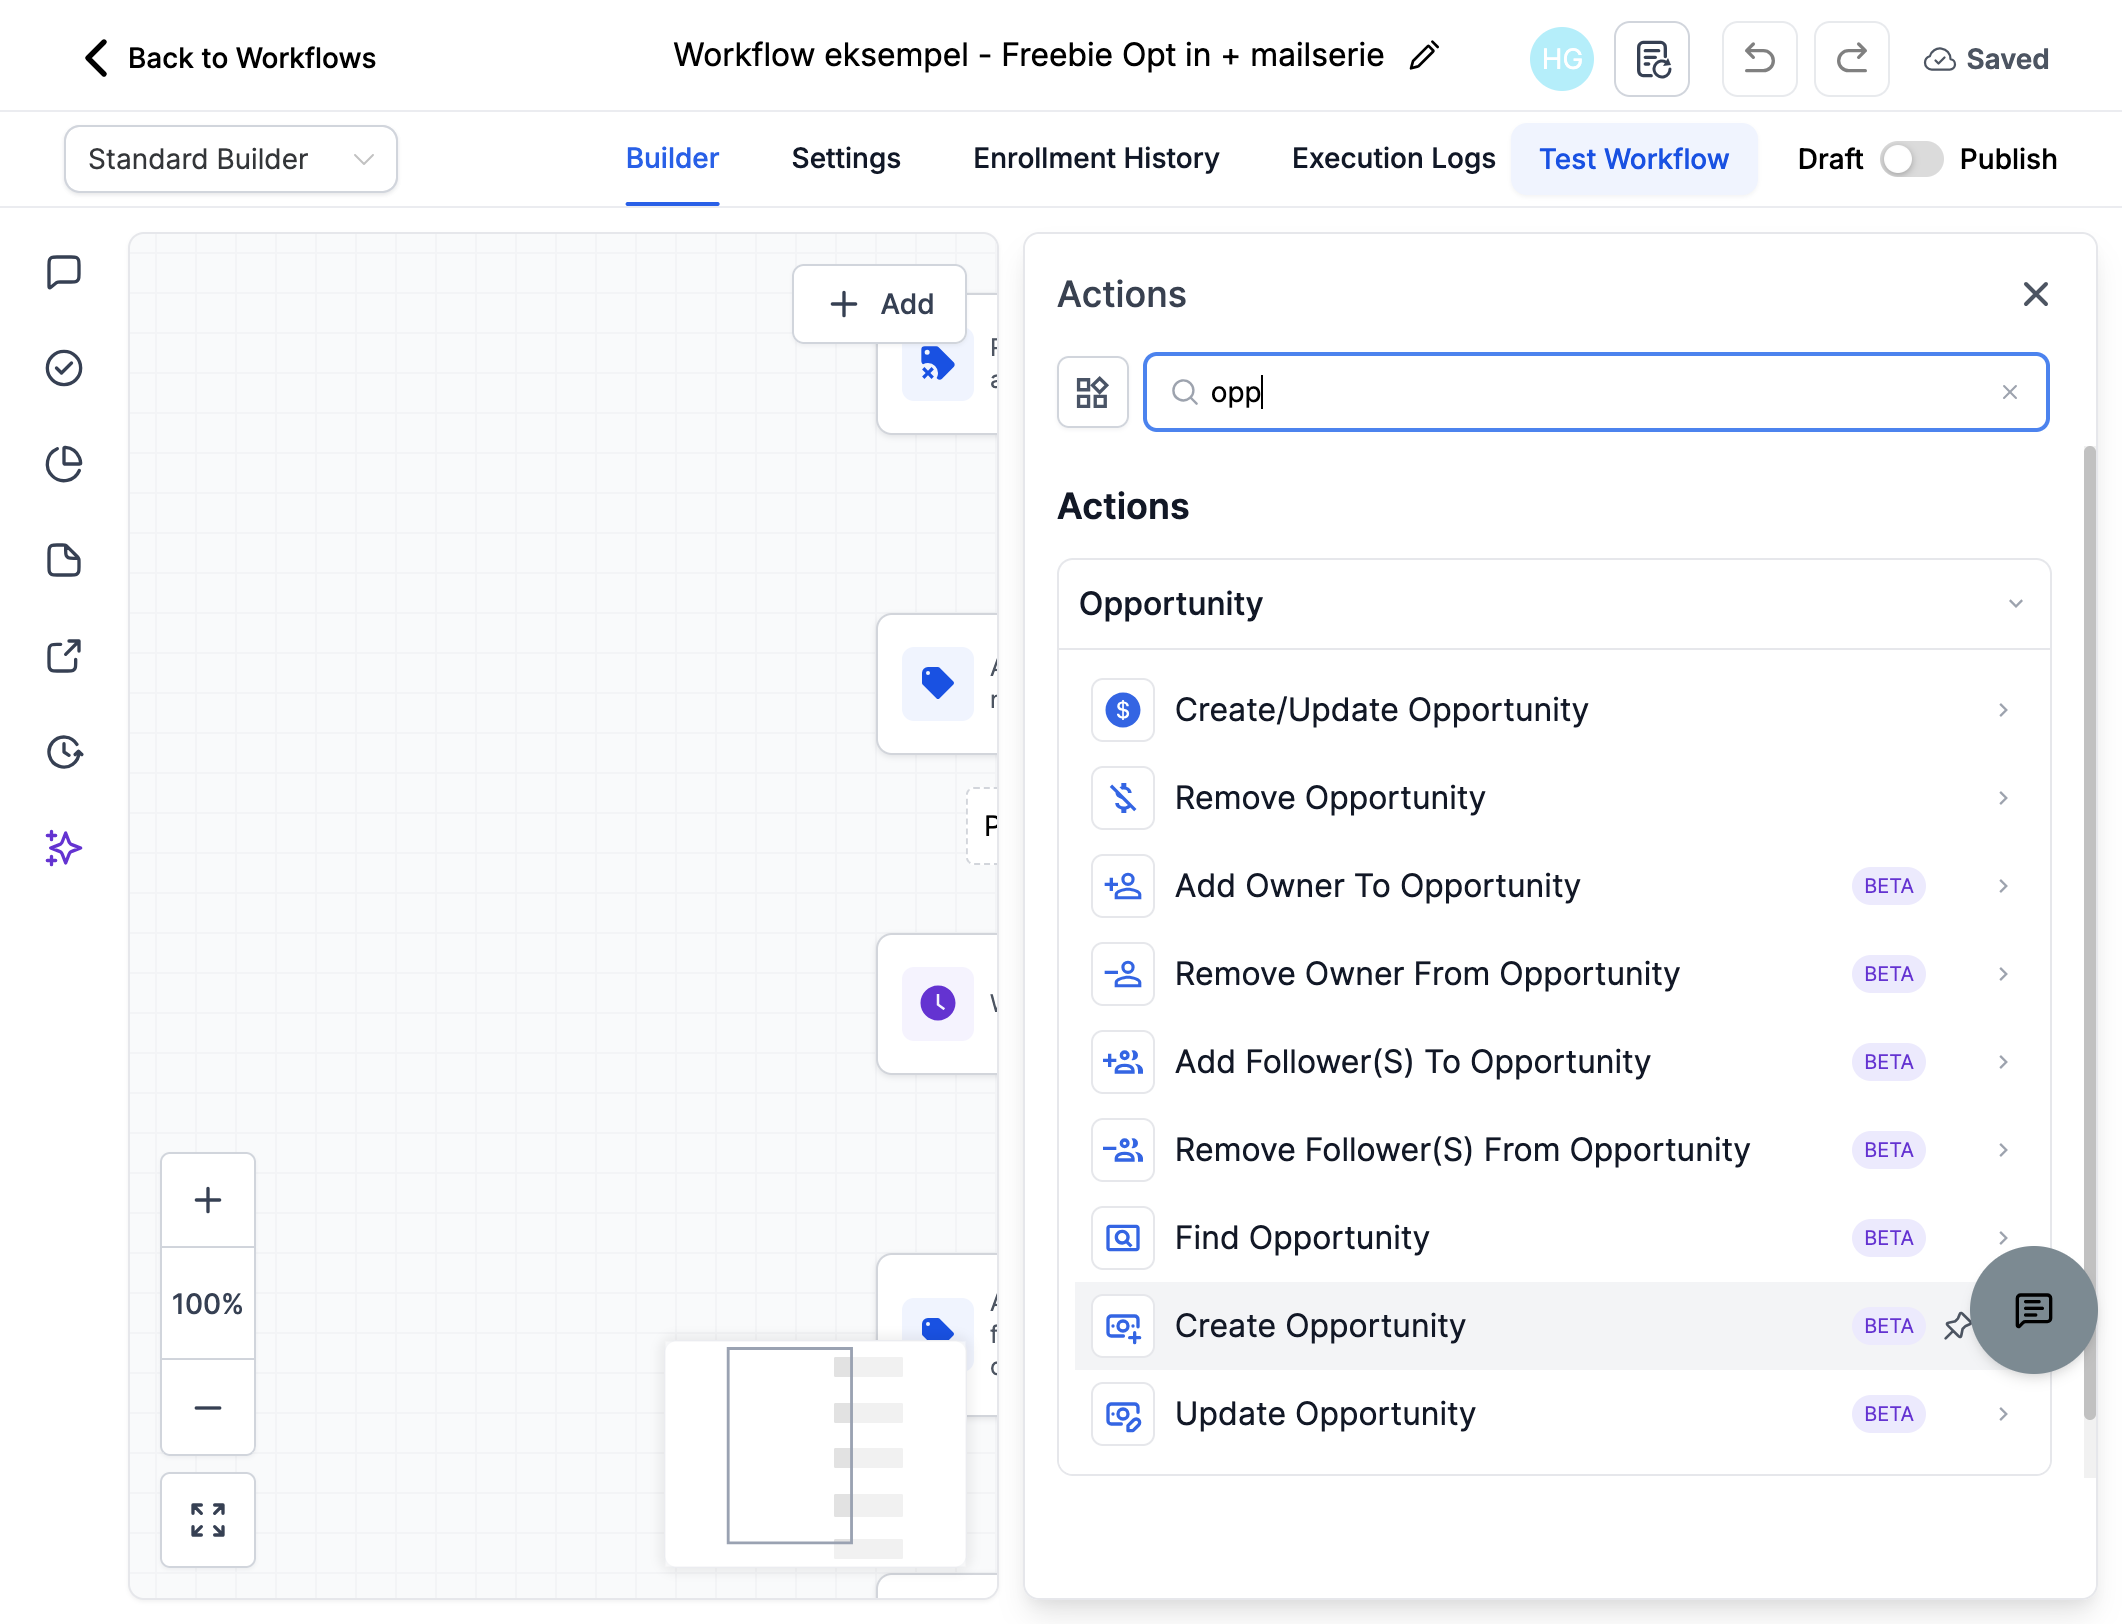Click the external link sidebar icon
The height and width of the screenshot is (1624, 2122).
pos(64,656)
